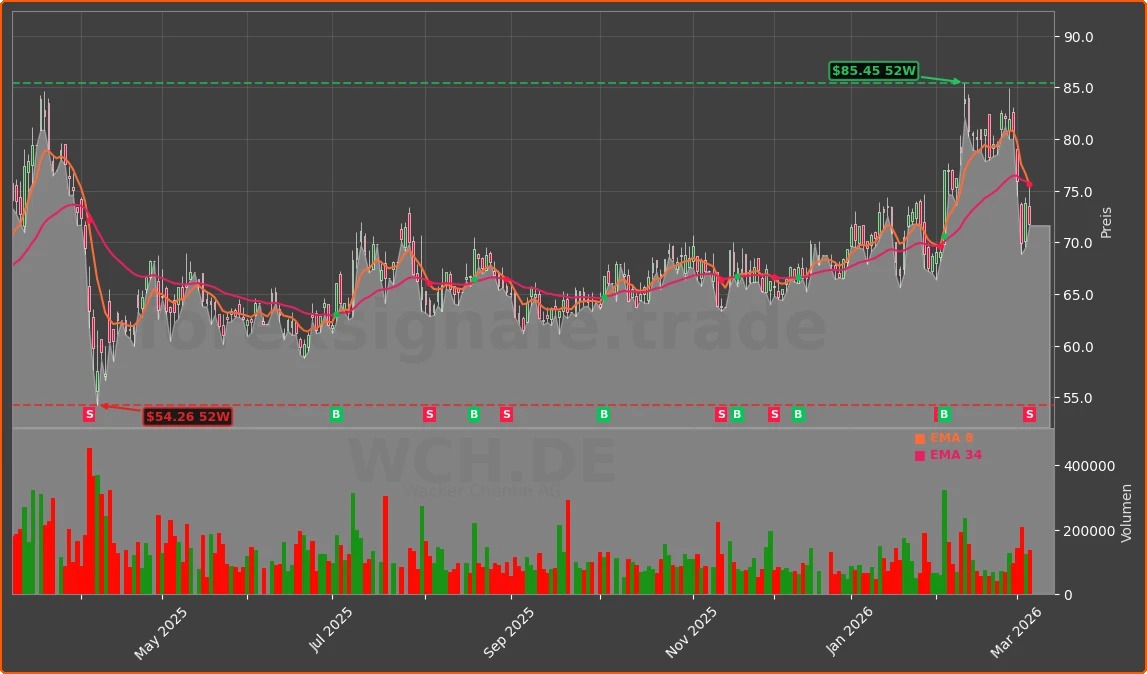Click the S sell marker right after Sep 2025
The width and height of the screenshot is (1147, 674).
pyautogui.click(x=507, y=414)
